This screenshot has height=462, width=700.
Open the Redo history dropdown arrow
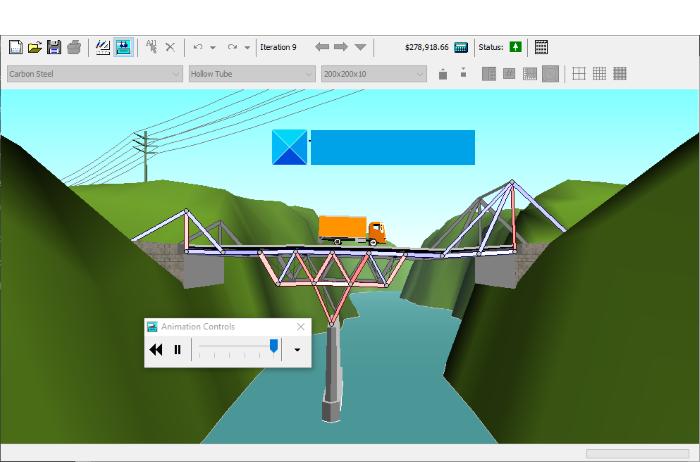(x=247, y=47)
